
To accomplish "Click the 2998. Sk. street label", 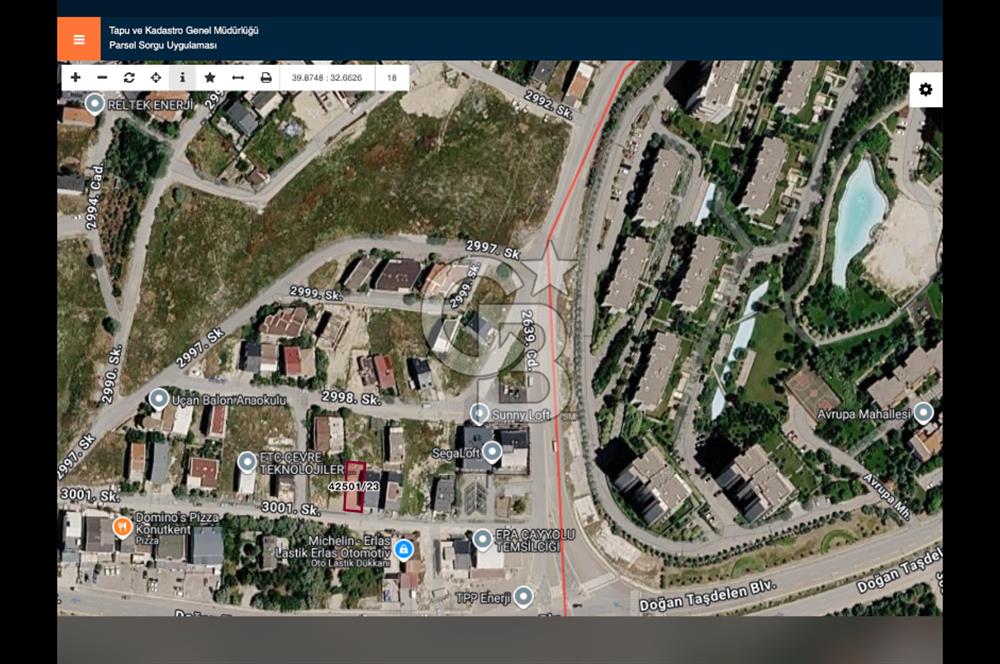I will [x=351, y=399].
